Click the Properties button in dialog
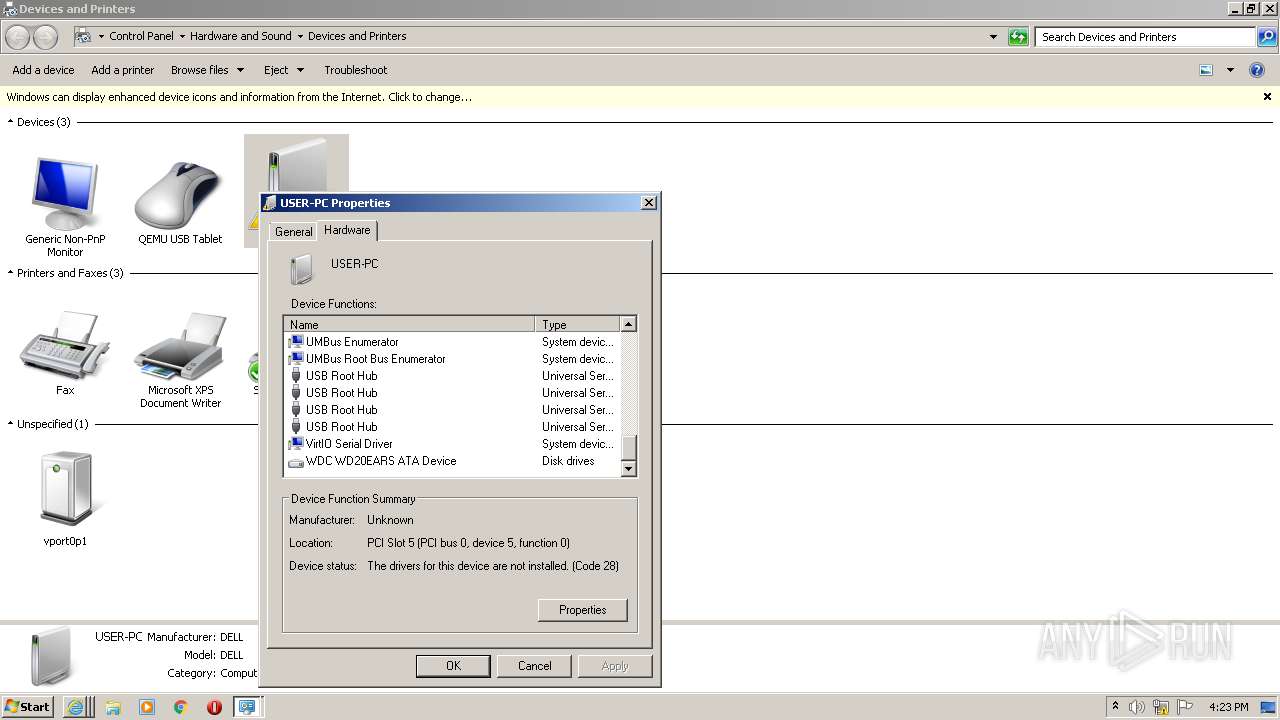 pos(582,610)
